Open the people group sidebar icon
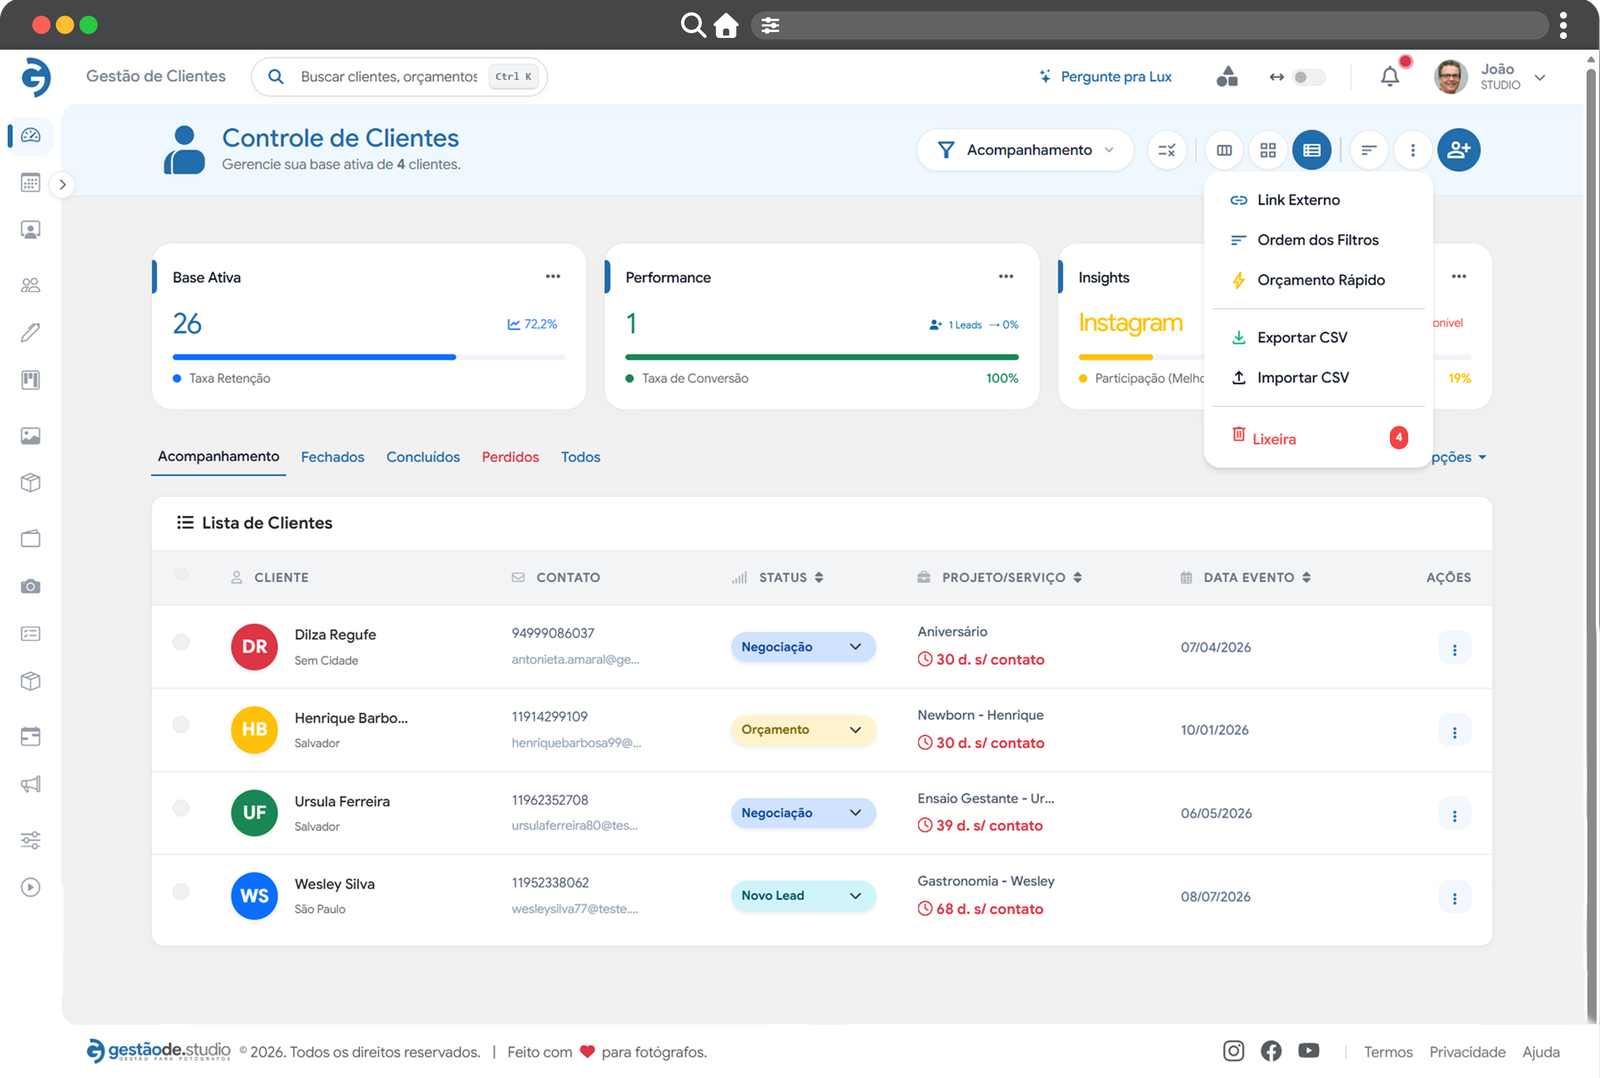The image size is (1600, 1078). click(x=31, y=285)
